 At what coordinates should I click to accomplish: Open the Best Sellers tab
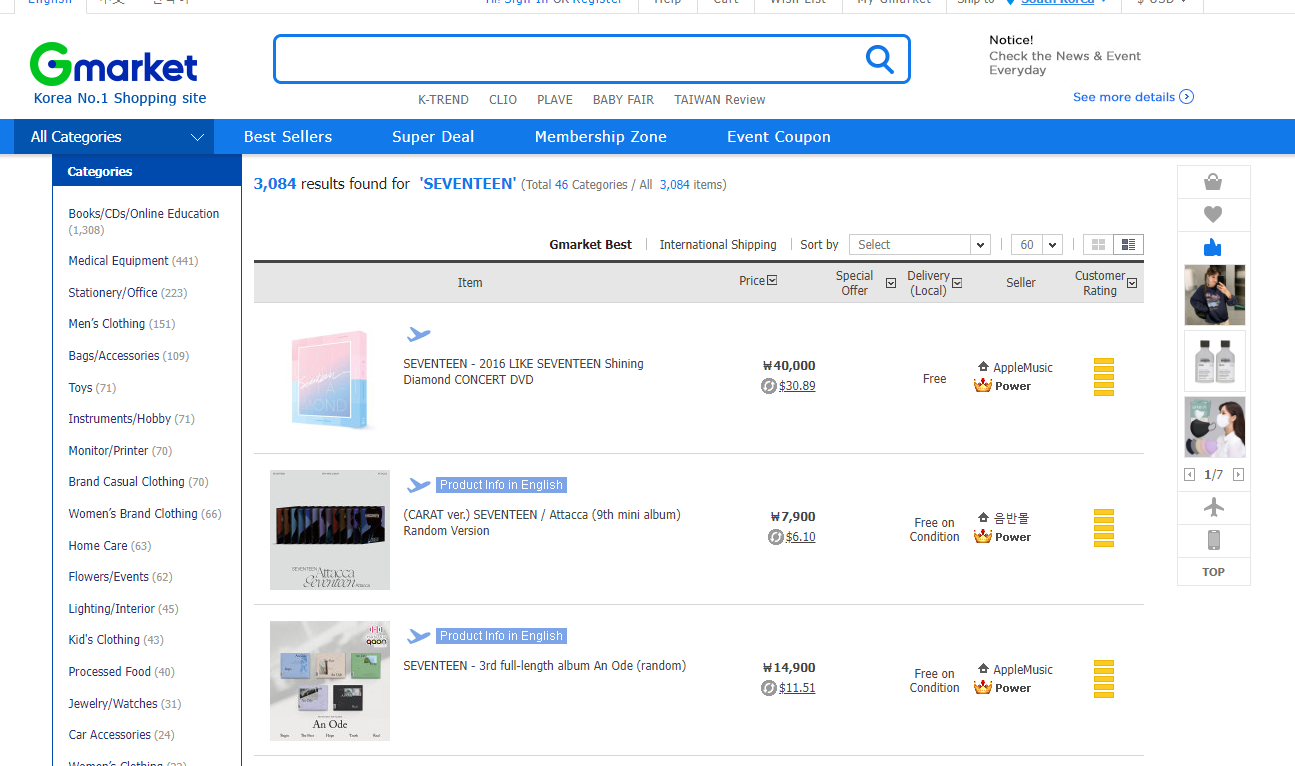(x=288, y=137)
